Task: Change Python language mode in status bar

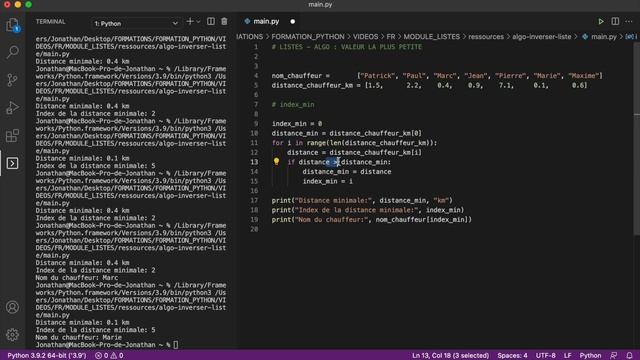Action: (x=590, y=356)
